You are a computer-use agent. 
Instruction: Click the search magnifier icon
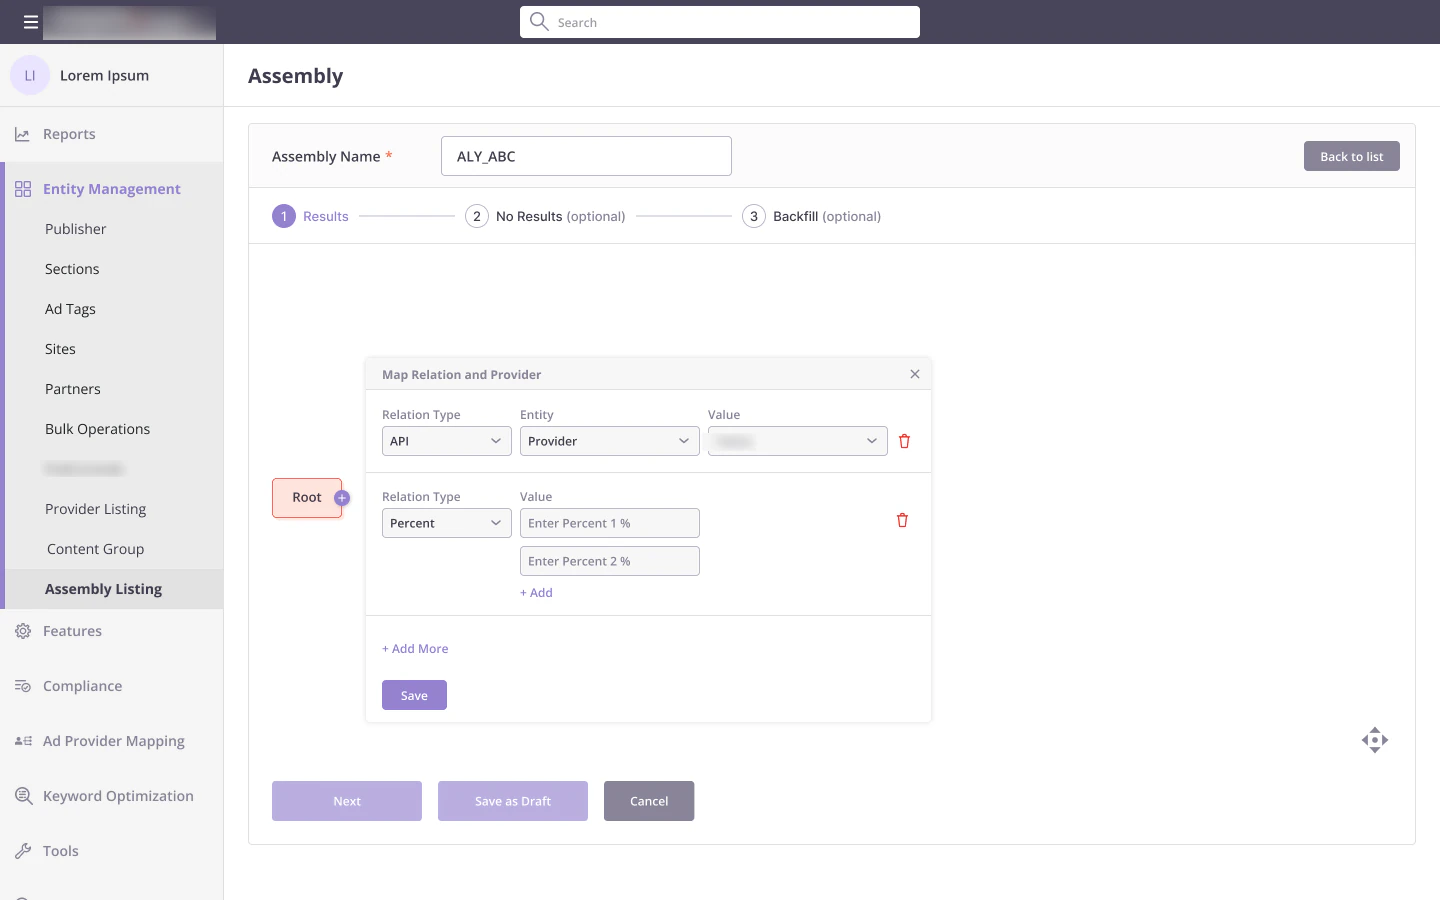(539, 22)
